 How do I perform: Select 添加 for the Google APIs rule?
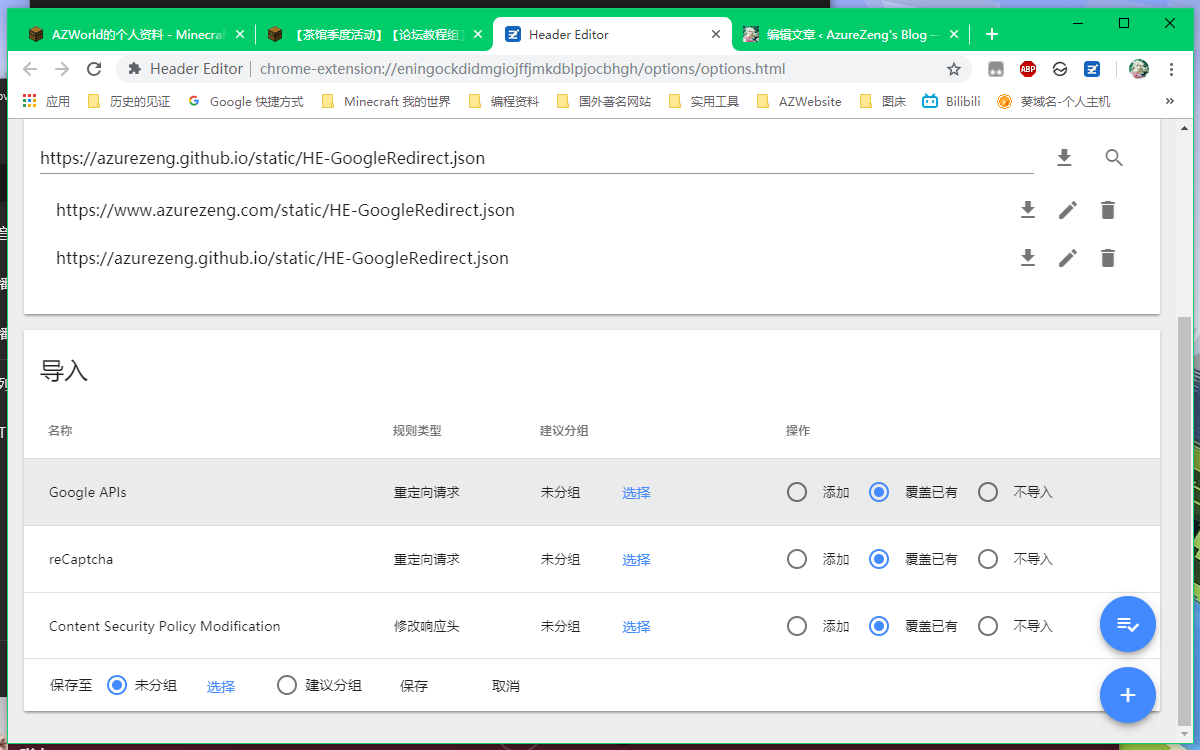(x=797, y=492)
